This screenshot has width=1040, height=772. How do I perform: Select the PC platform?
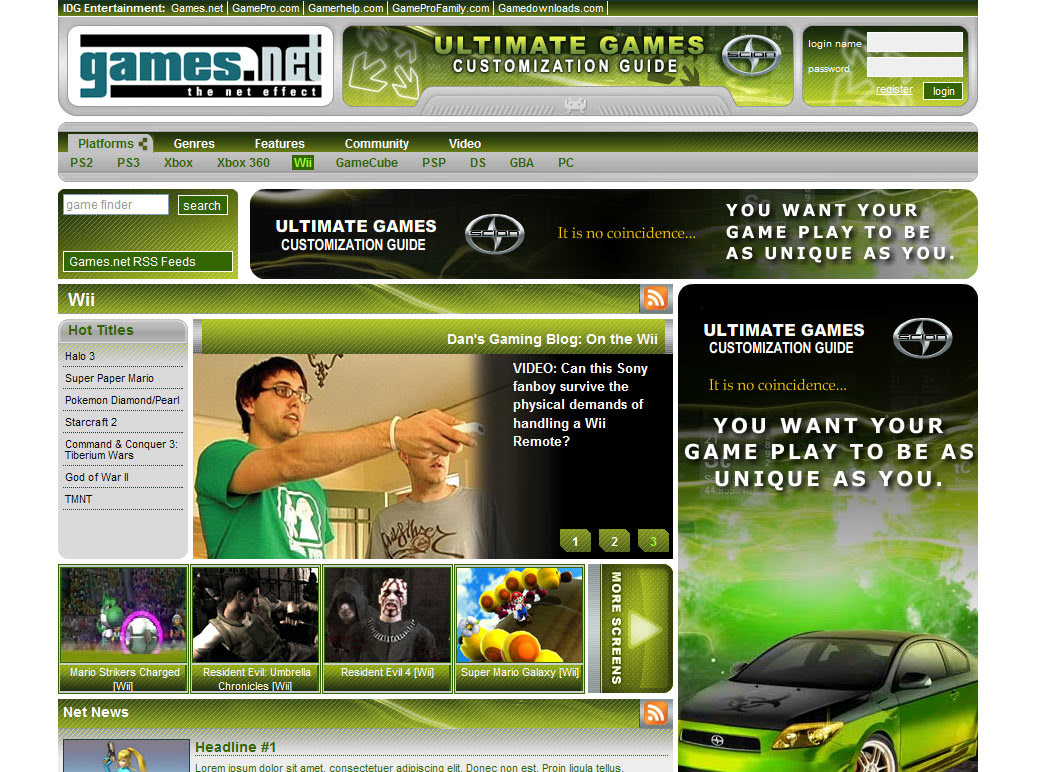coord(565,162)
